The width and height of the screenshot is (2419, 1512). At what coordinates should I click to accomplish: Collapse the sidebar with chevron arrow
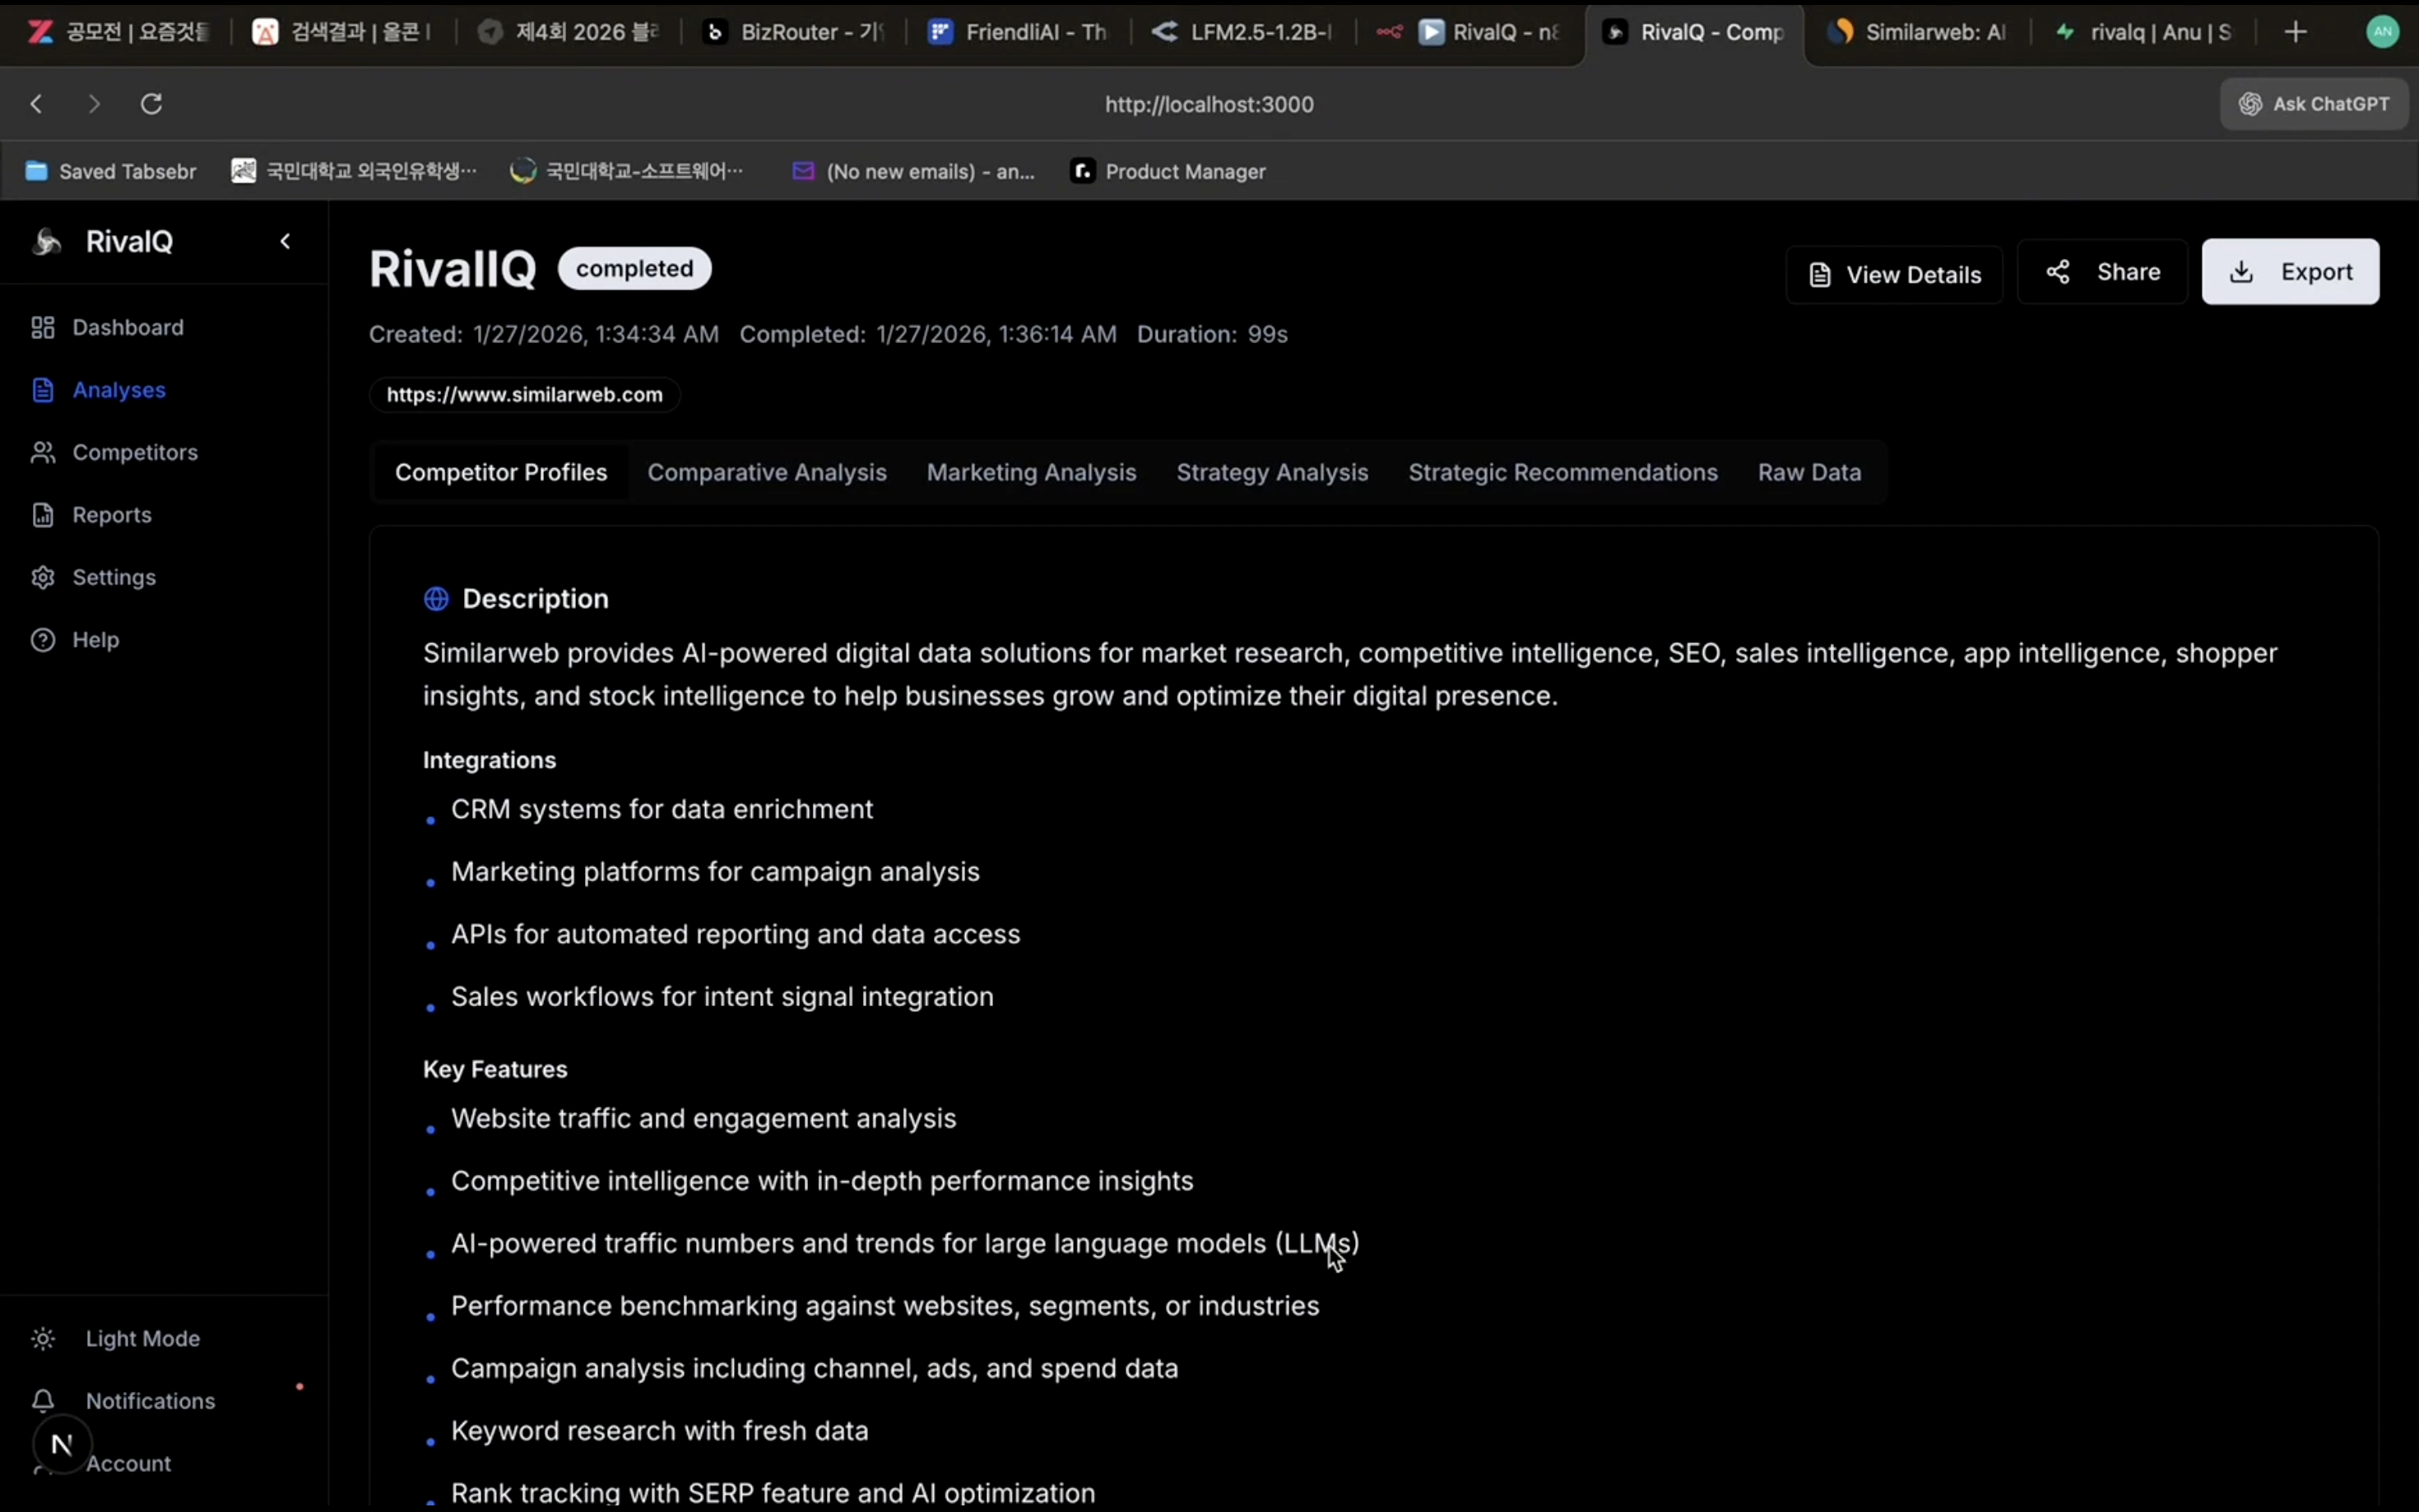[285, 241]
